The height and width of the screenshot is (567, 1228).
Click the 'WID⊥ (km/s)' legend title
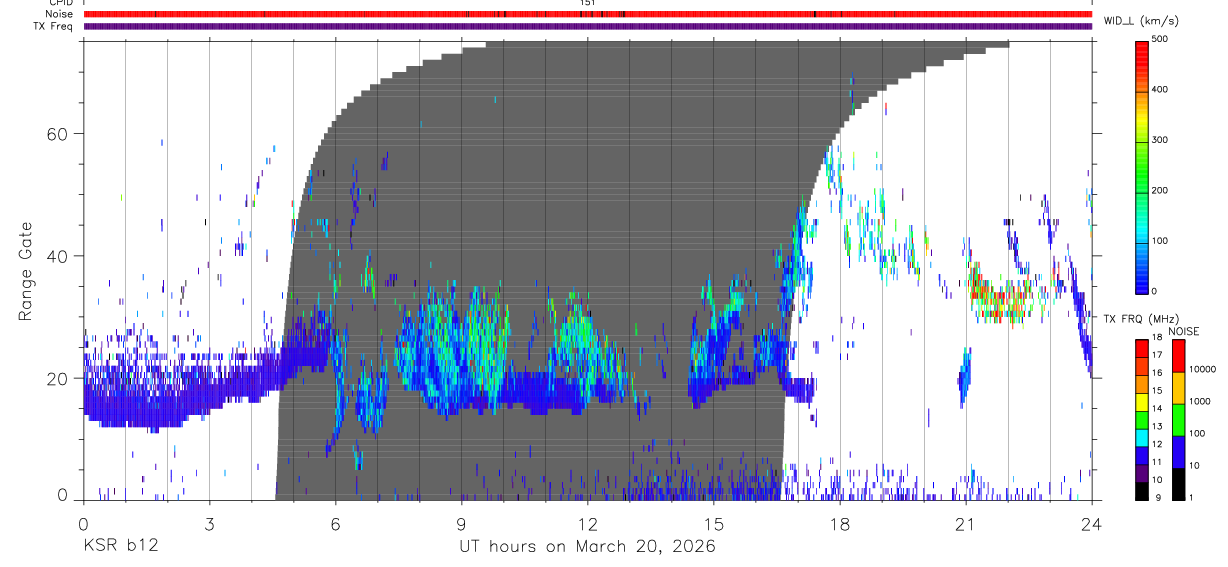(x=1143, y=20)
